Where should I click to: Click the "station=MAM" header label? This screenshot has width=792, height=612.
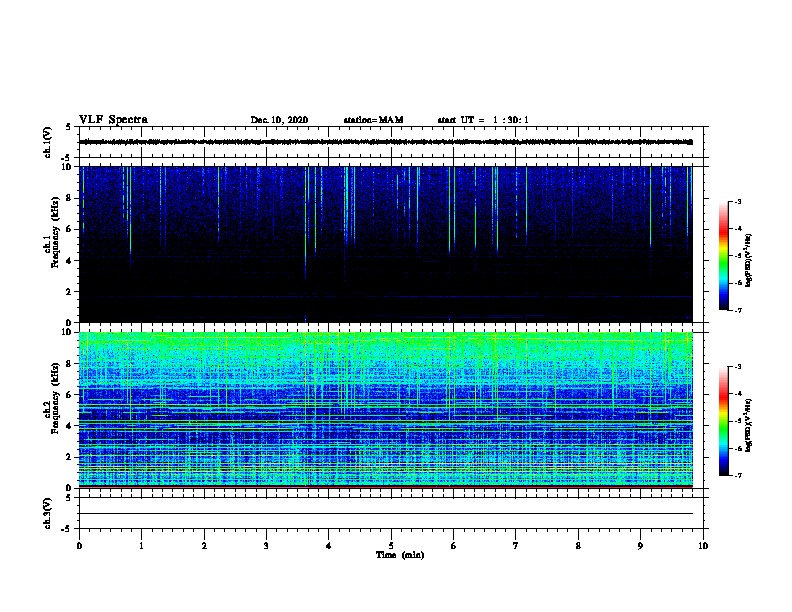pos(373,120)
